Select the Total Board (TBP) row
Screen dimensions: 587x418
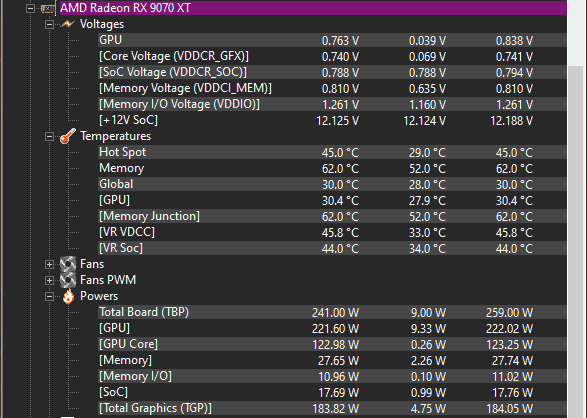pos(332,312)
